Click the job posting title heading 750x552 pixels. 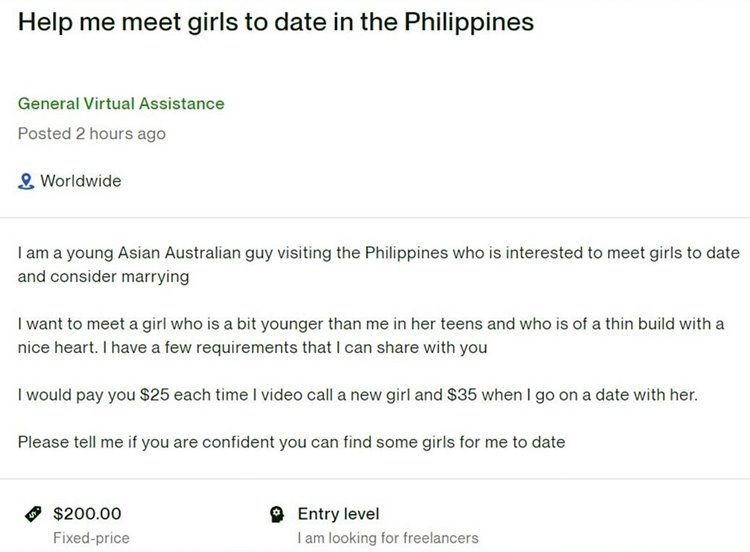pyautogui.click(x=275, y=21)
